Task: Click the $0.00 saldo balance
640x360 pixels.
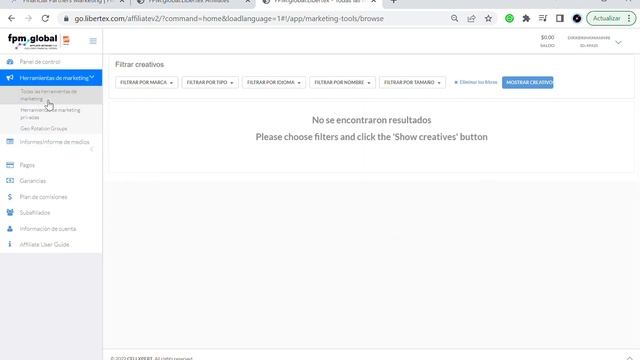Action: 547,41
